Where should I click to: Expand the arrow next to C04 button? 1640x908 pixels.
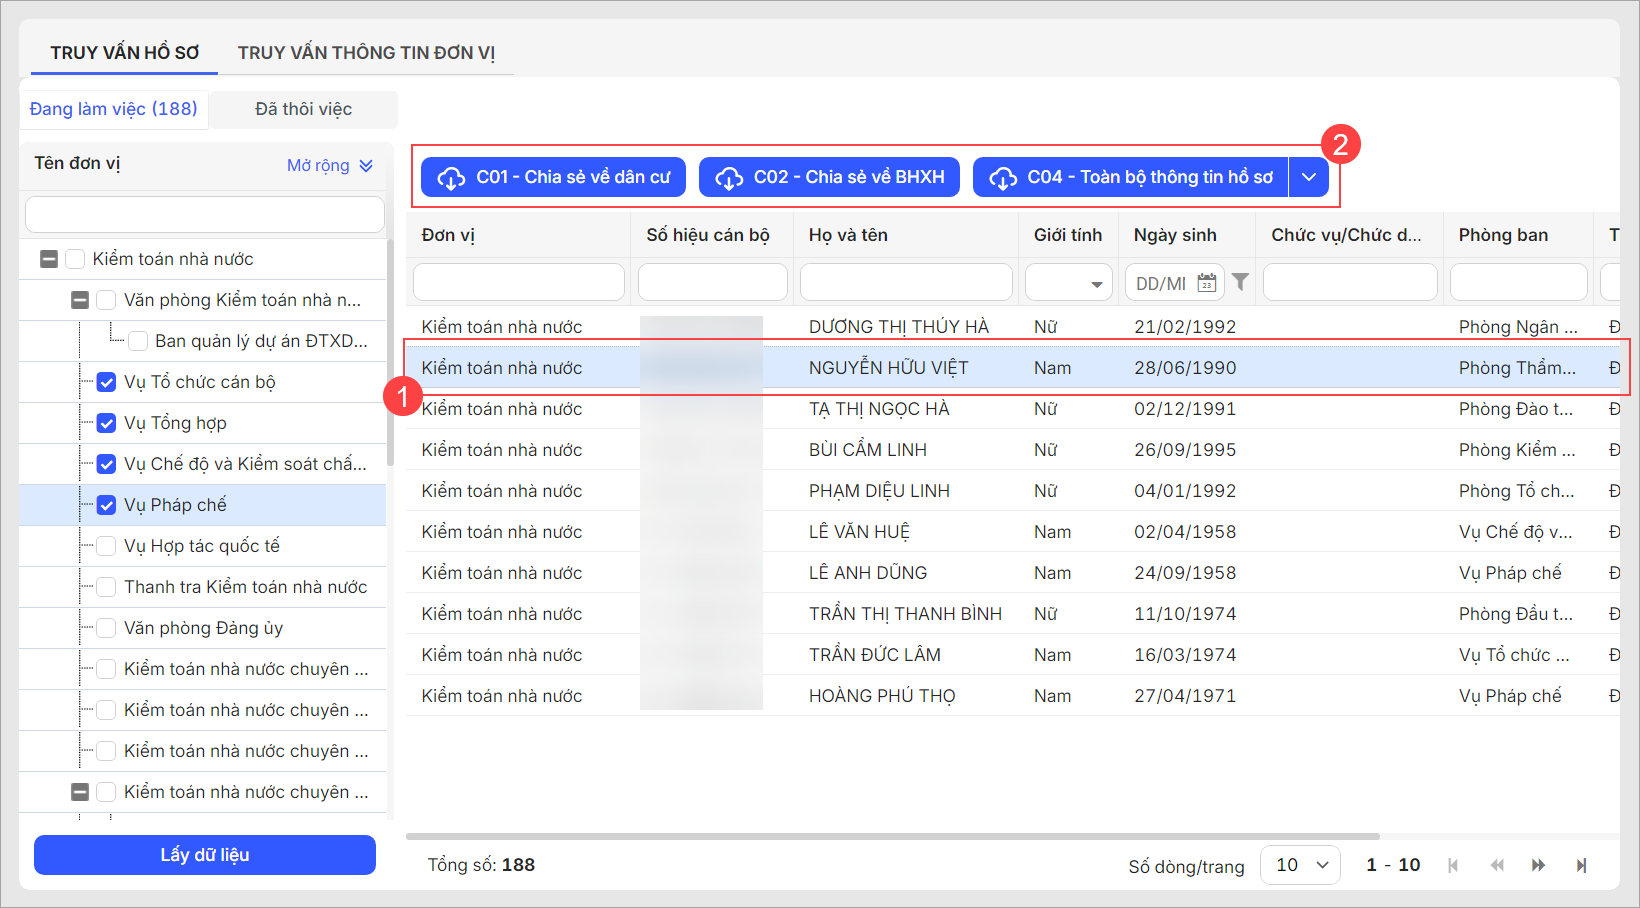pos(1308,177)
